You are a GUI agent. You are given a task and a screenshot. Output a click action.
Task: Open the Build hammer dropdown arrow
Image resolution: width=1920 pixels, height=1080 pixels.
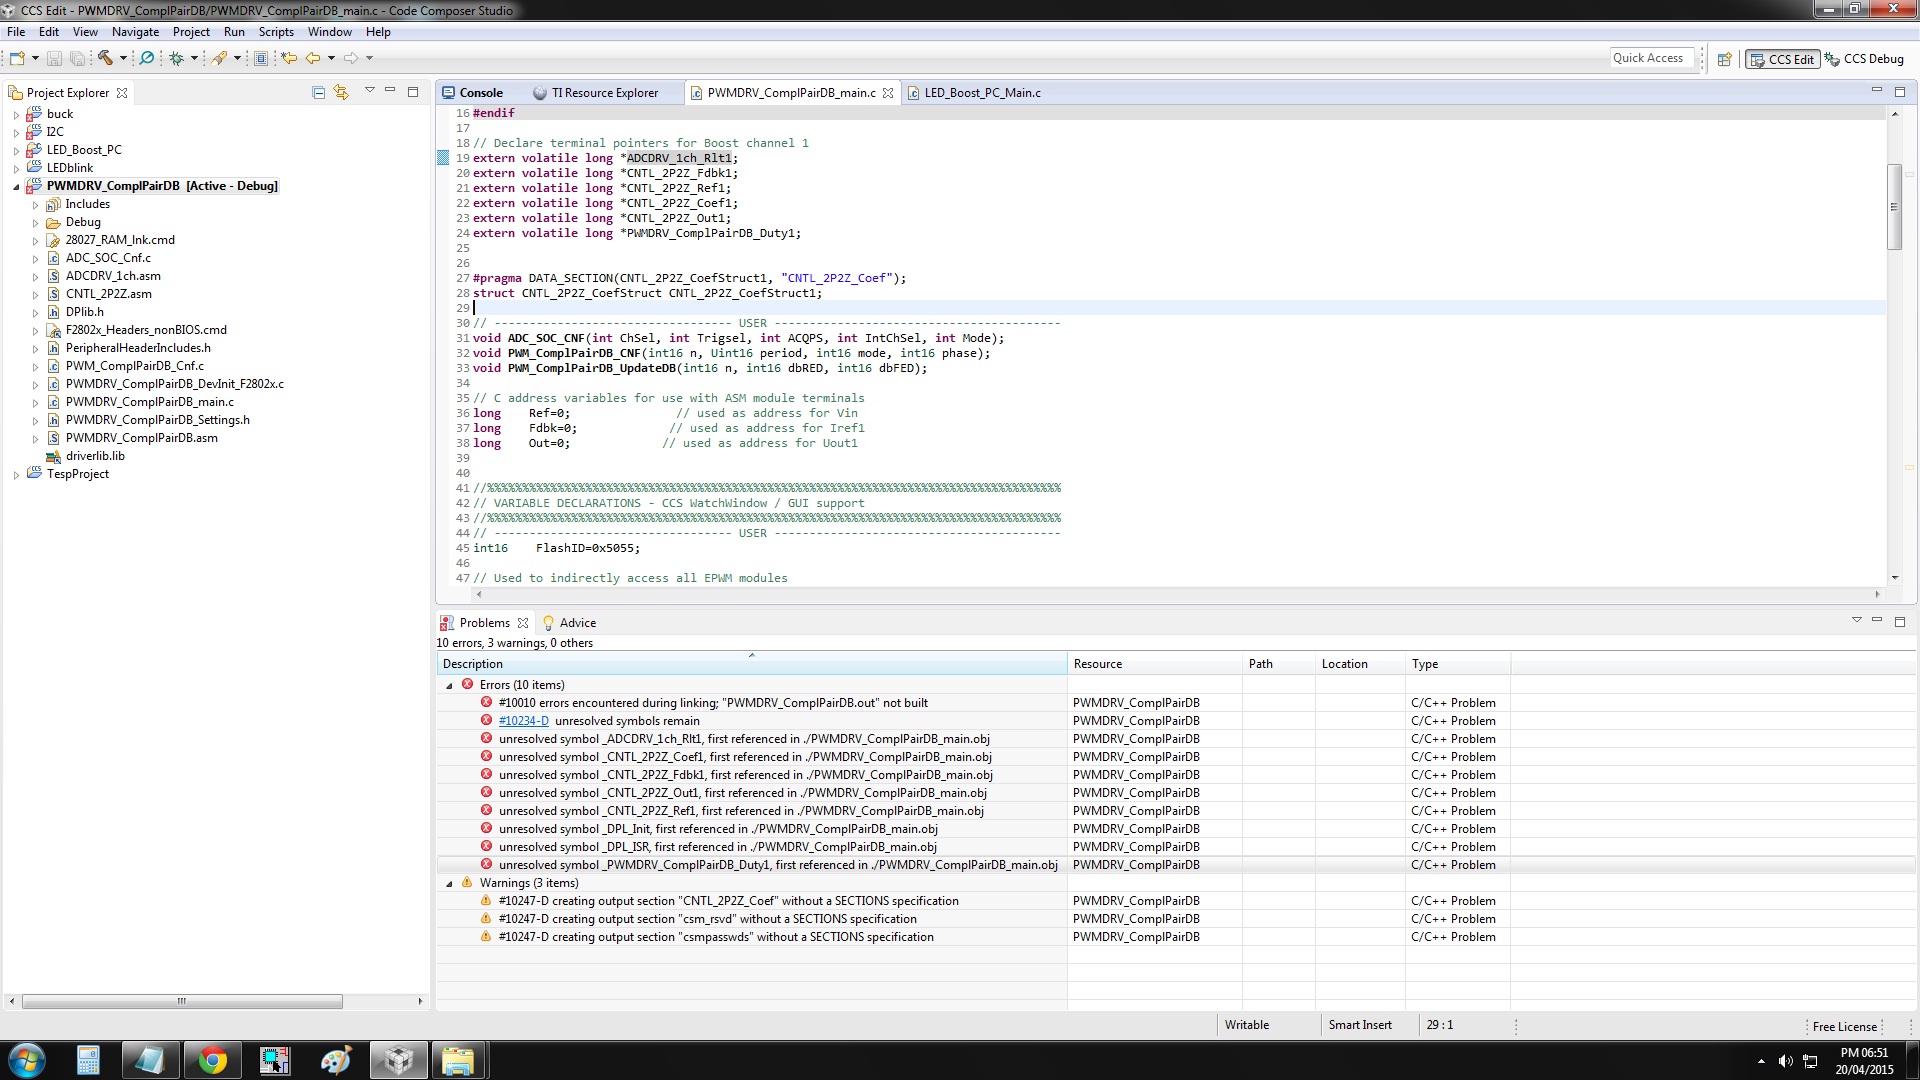coord(123,58)
